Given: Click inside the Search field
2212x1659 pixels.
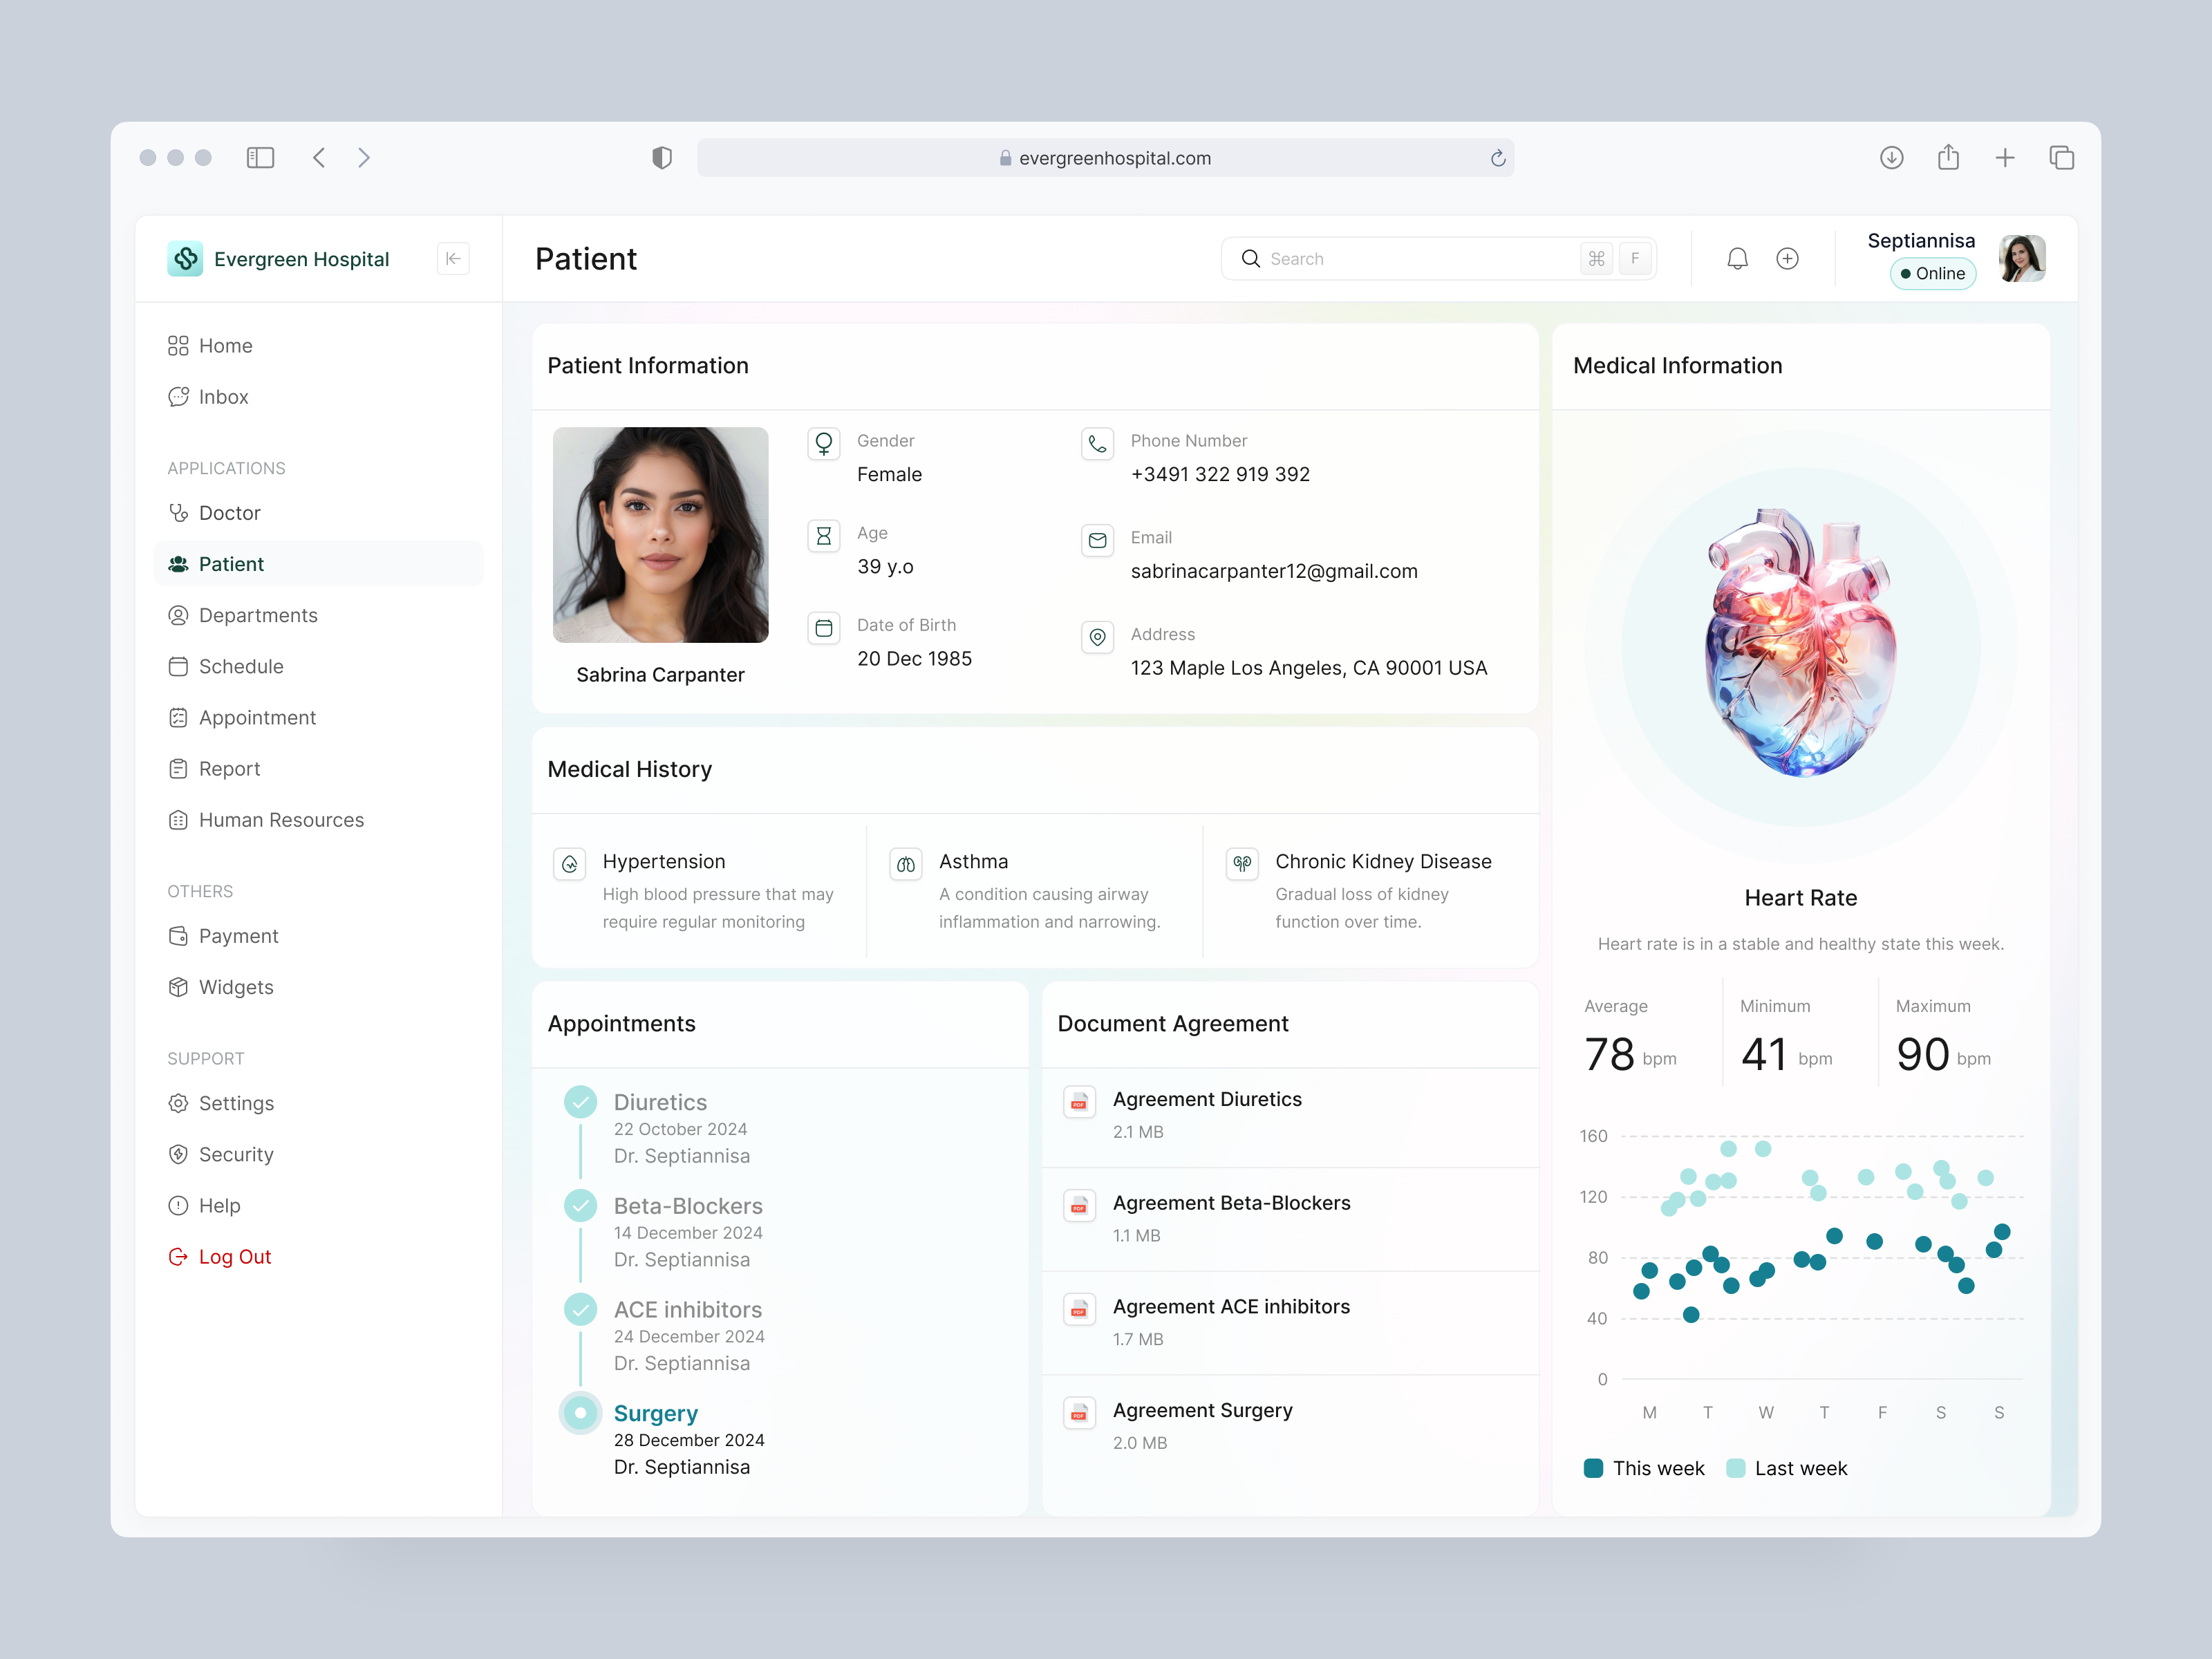Looking at the screenshot, I should click(1400, 258).
